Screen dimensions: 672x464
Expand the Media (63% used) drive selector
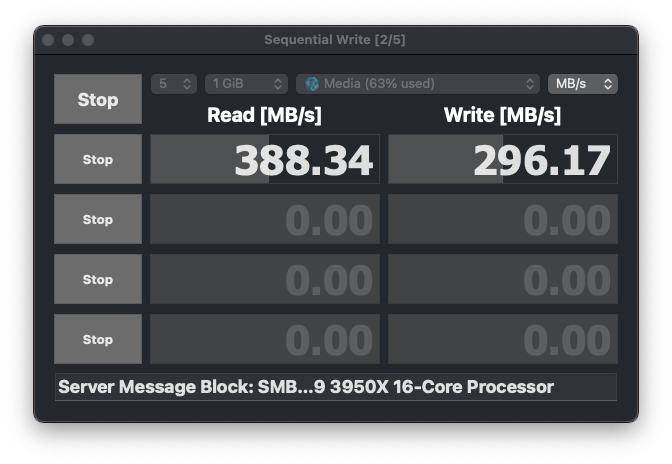418,84
